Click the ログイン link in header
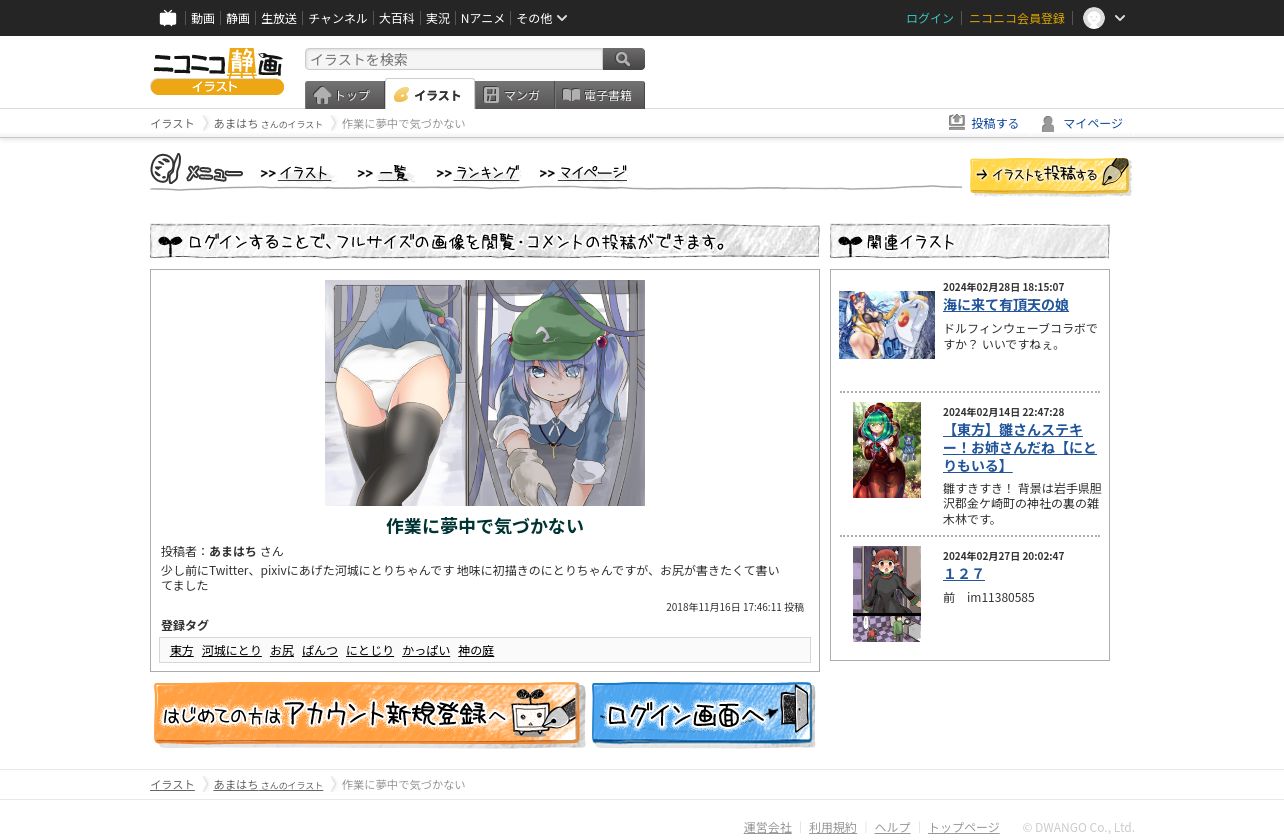1284x840 pixels. coord(930,18)
